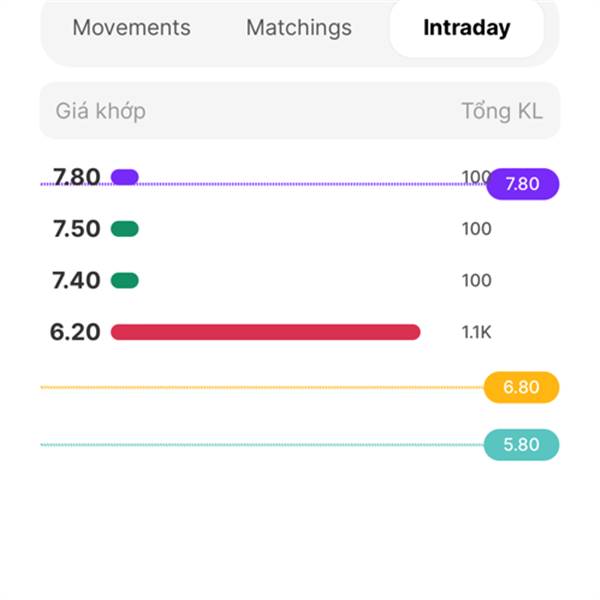Viewport: 600px width, 600px height.
Task: Click the 1.1K volume value
Action: coord(476,332)
